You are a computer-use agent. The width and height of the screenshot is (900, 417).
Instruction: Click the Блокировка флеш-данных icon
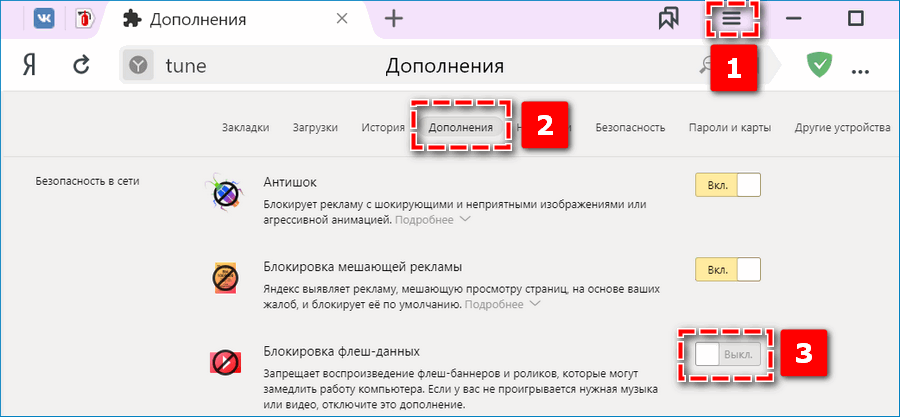(x=225, y=361)
